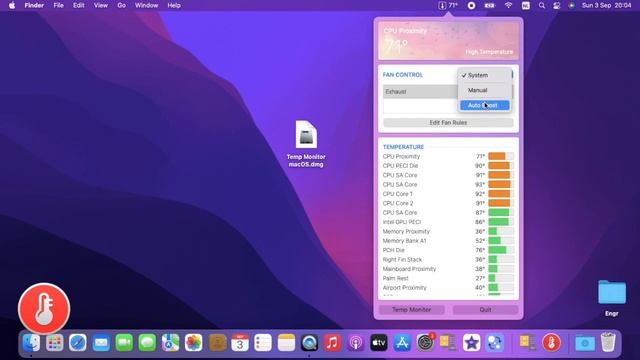Click the CPU Core 1 temperature row

coord(448,194)
